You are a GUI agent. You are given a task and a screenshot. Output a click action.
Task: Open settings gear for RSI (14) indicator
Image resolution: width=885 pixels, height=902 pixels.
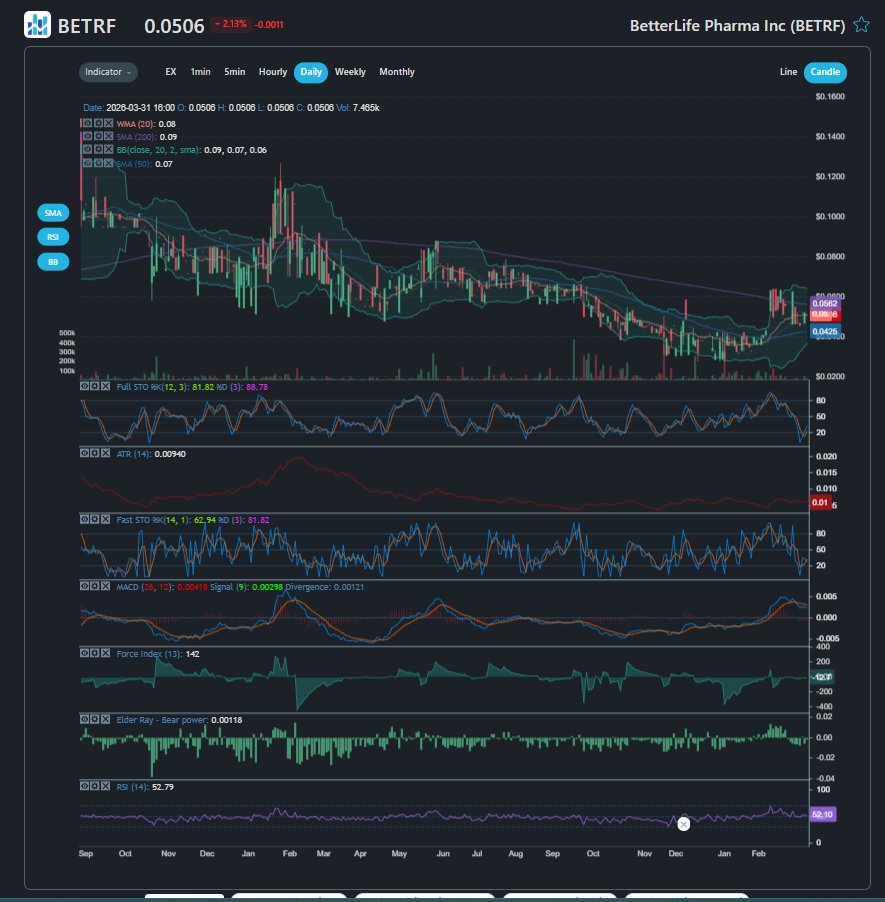pyautogui.click(x=95, y=786)
